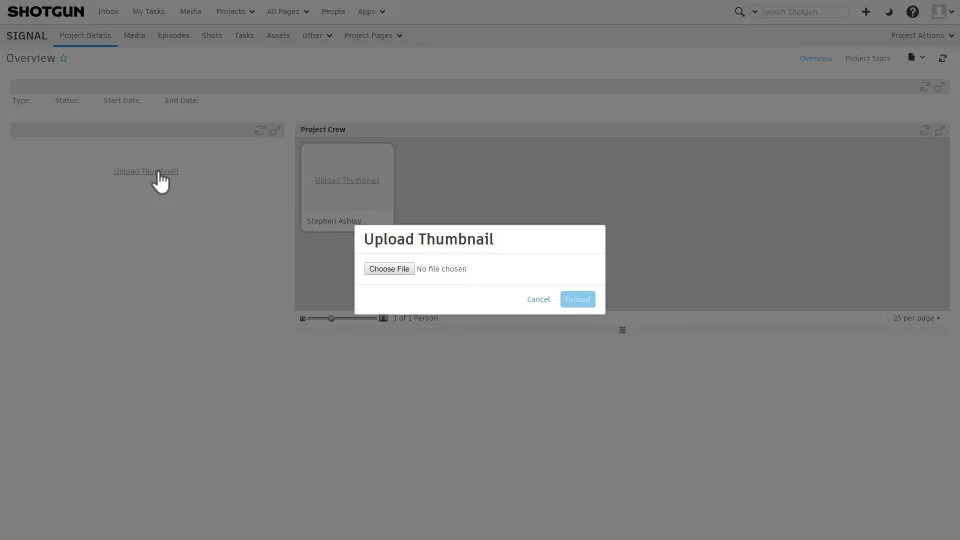Click the large thumbnail size icon

coord(383,318)
